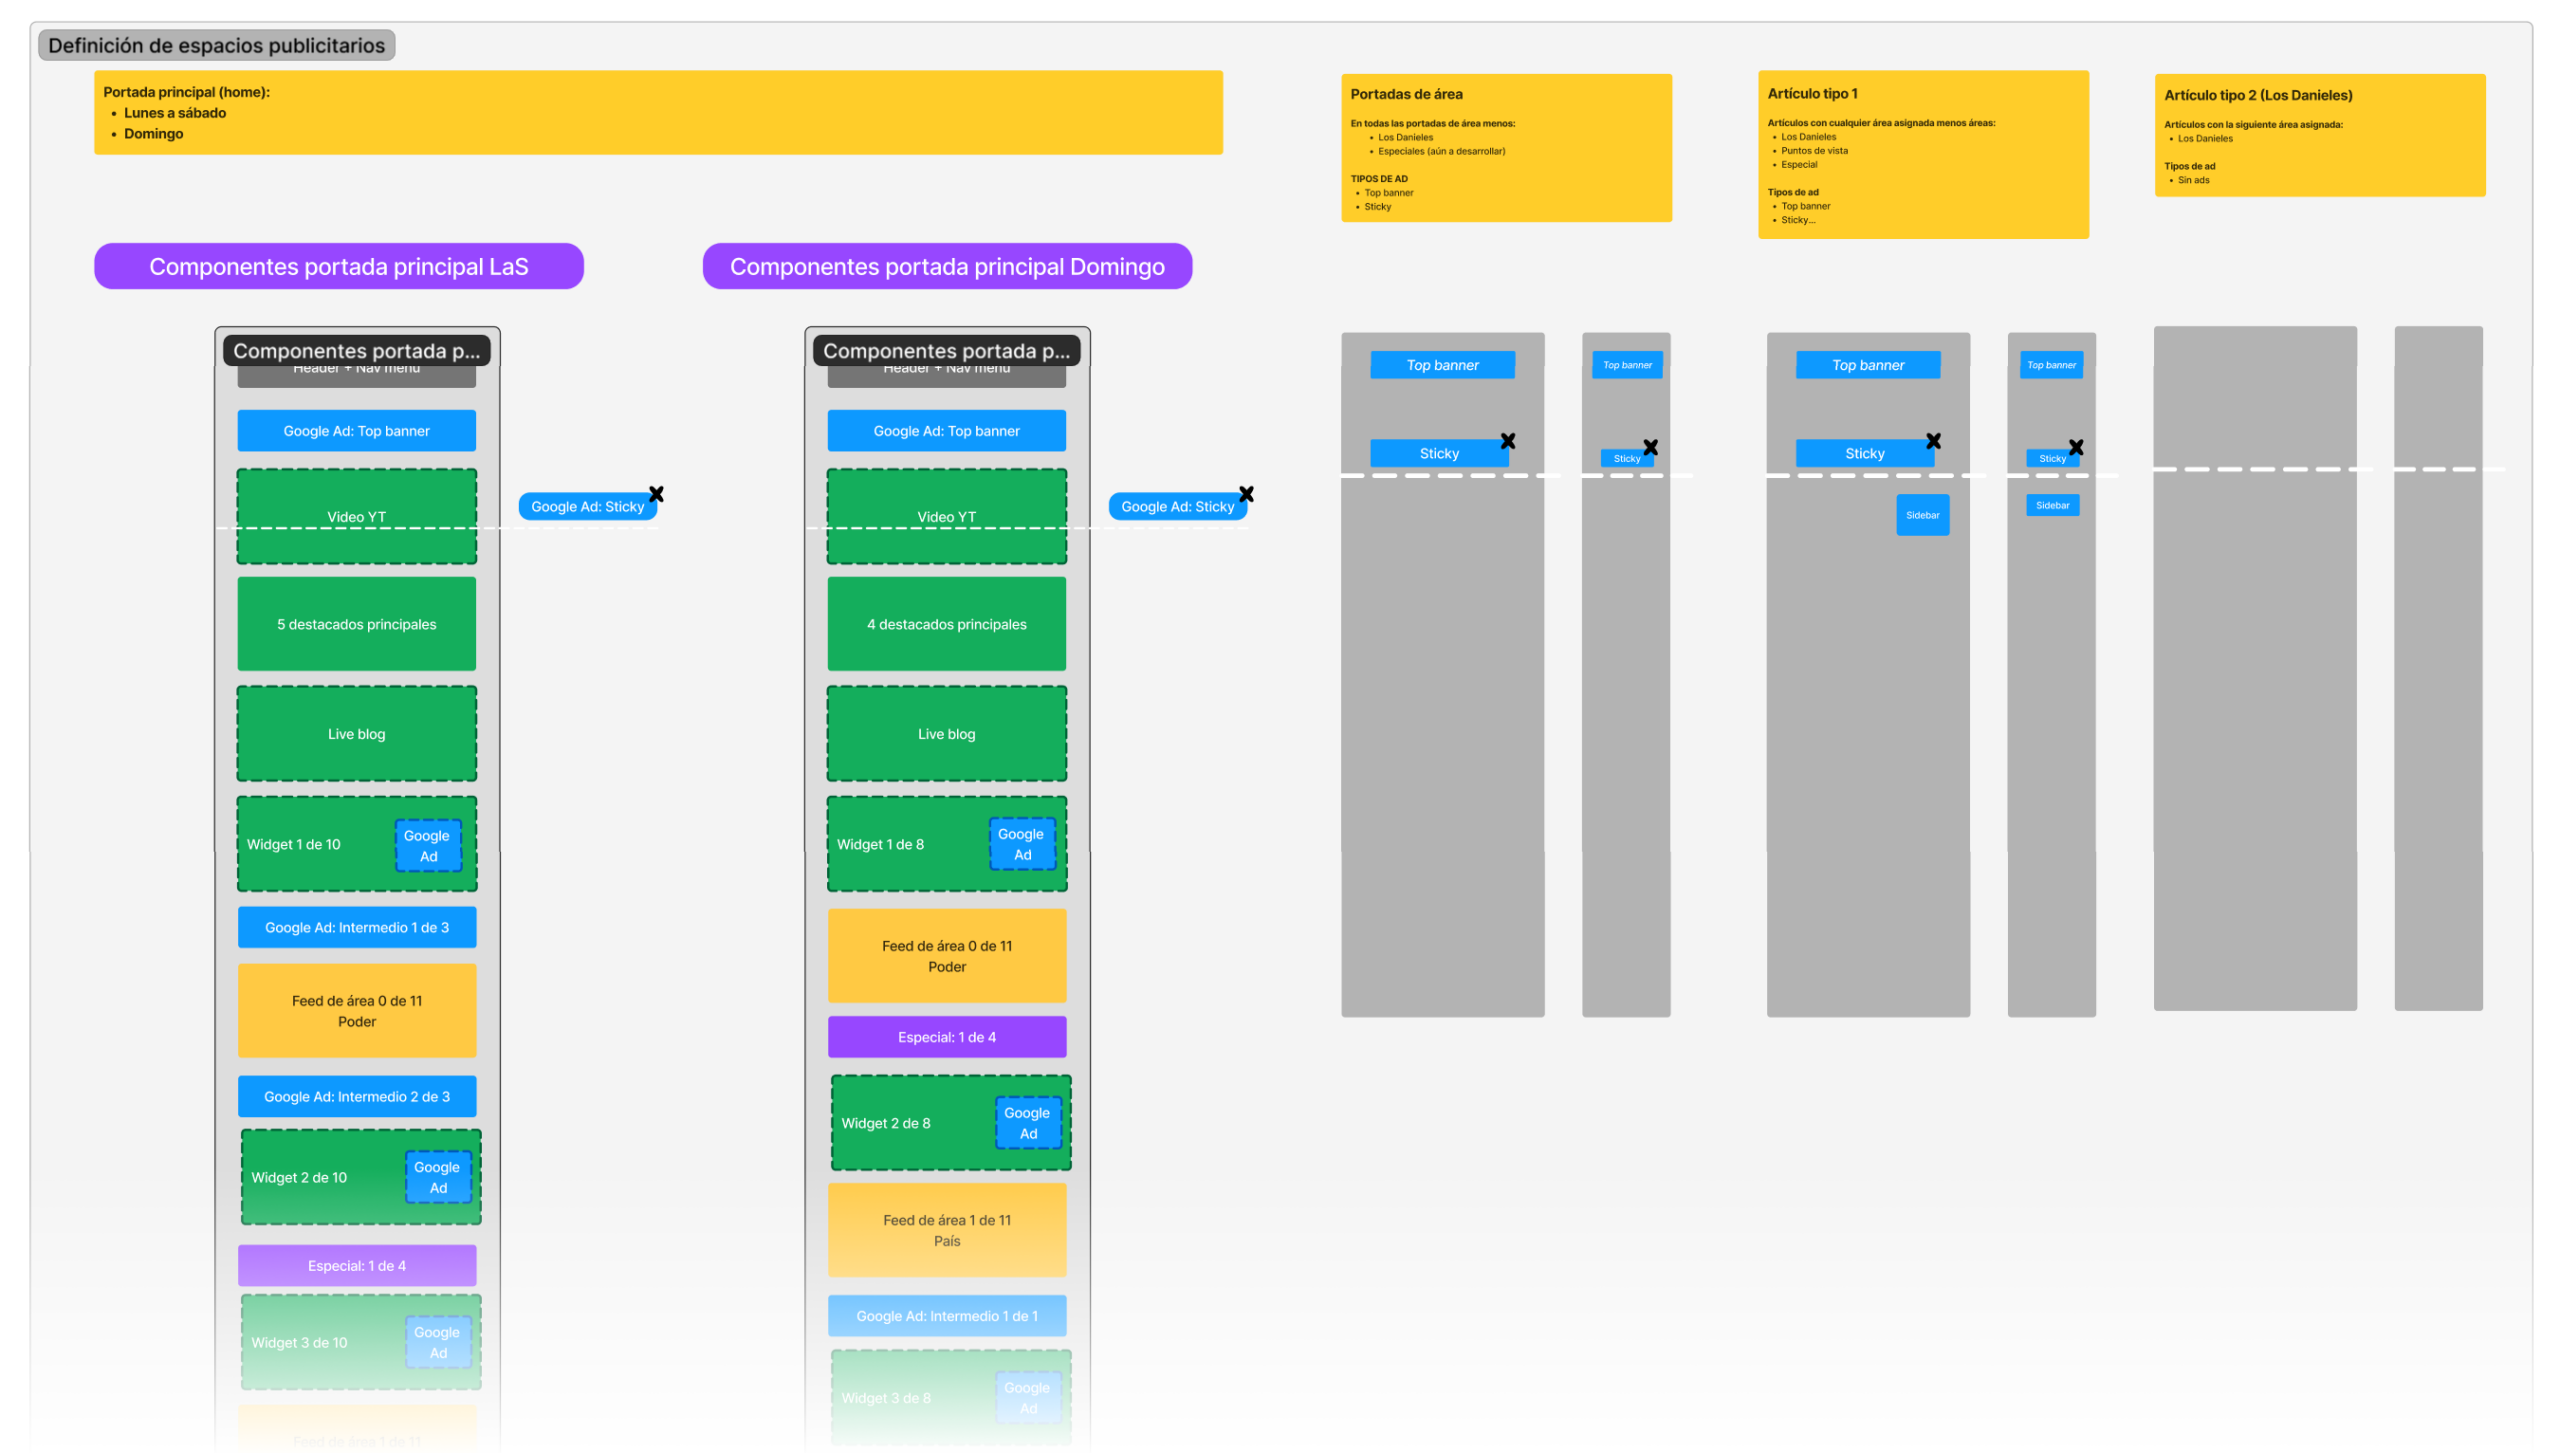The height and width of the screenshot is (1453, 2560).
Task: Click X on Artículo tipo 1 small Sticky
Action: pos(2076,447)
